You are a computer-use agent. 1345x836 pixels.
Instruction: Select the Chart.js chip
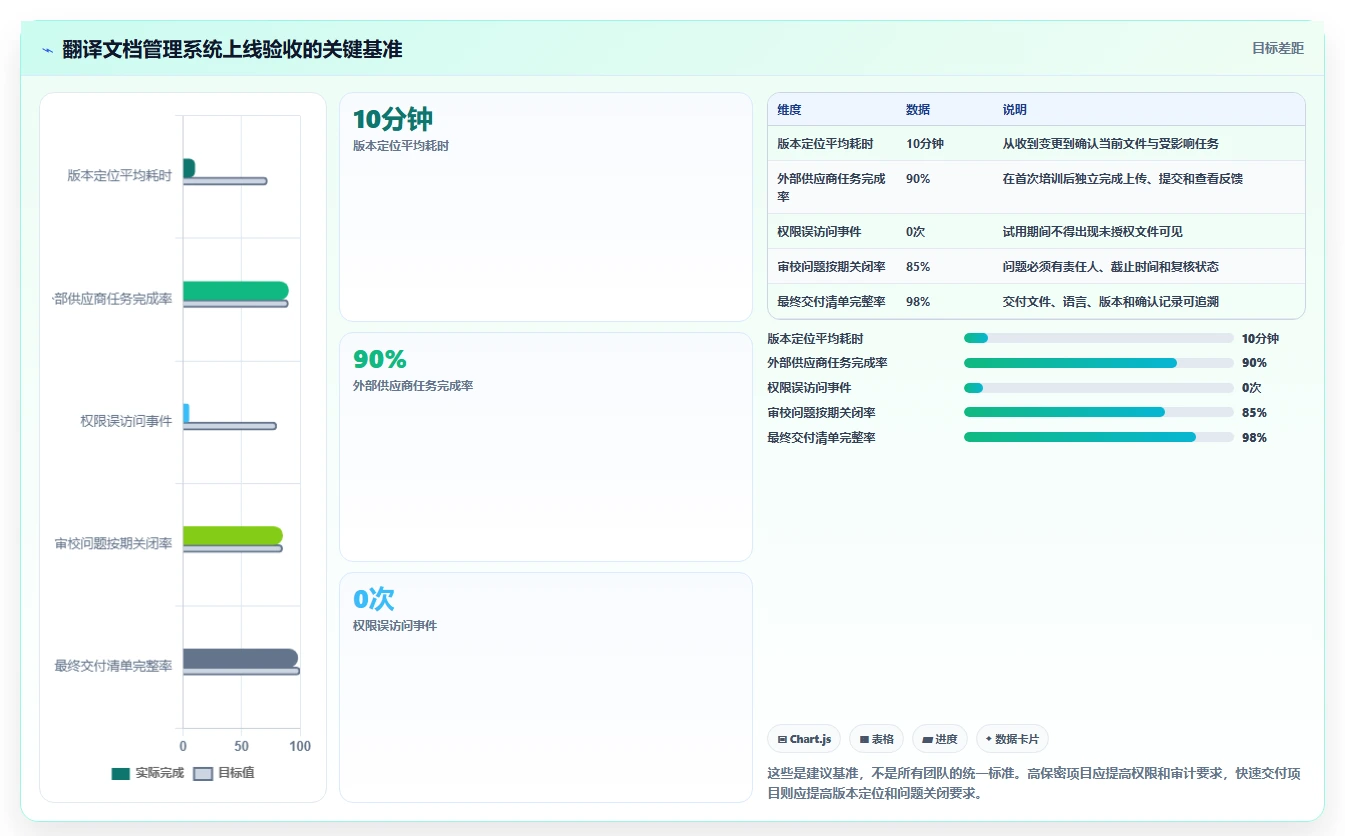click(x=804, y=739)
